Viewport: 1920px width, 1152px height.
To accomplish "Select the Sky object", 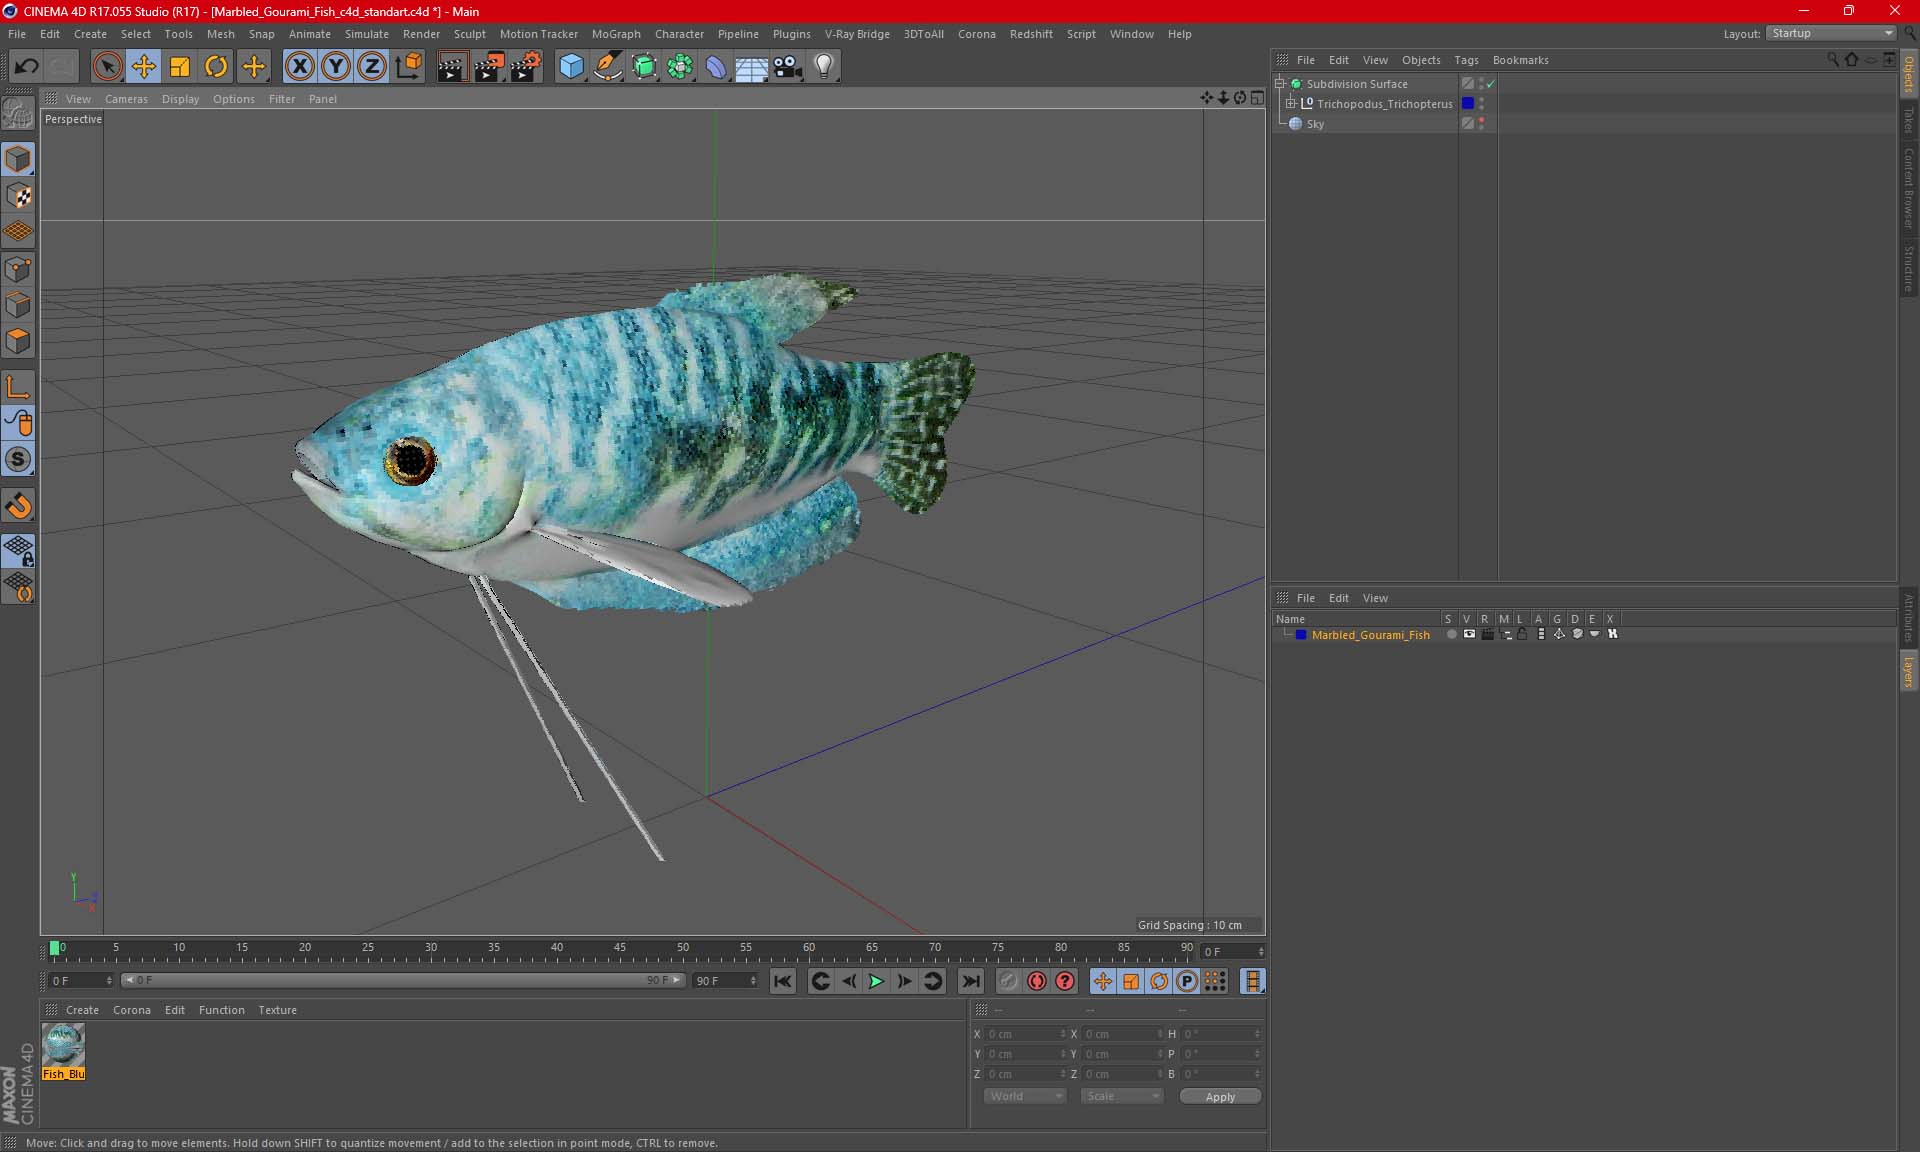I will (x=1314, y=124).
